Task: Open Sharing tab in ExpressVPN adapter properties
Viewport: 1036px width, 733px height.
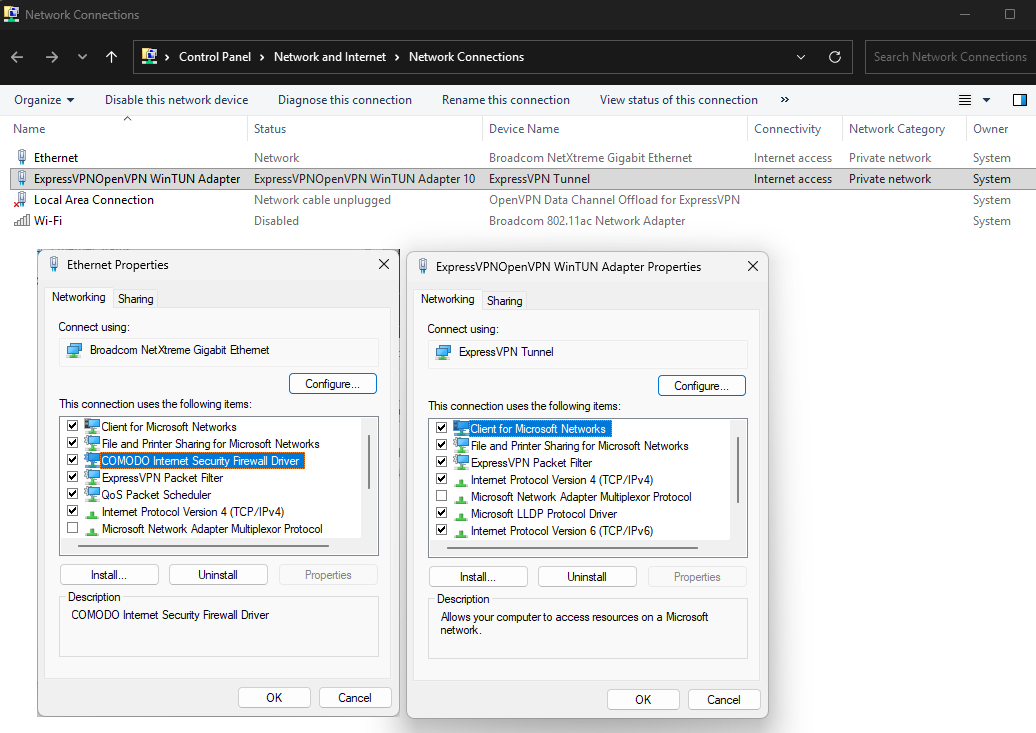Action: tap(505, 301)
